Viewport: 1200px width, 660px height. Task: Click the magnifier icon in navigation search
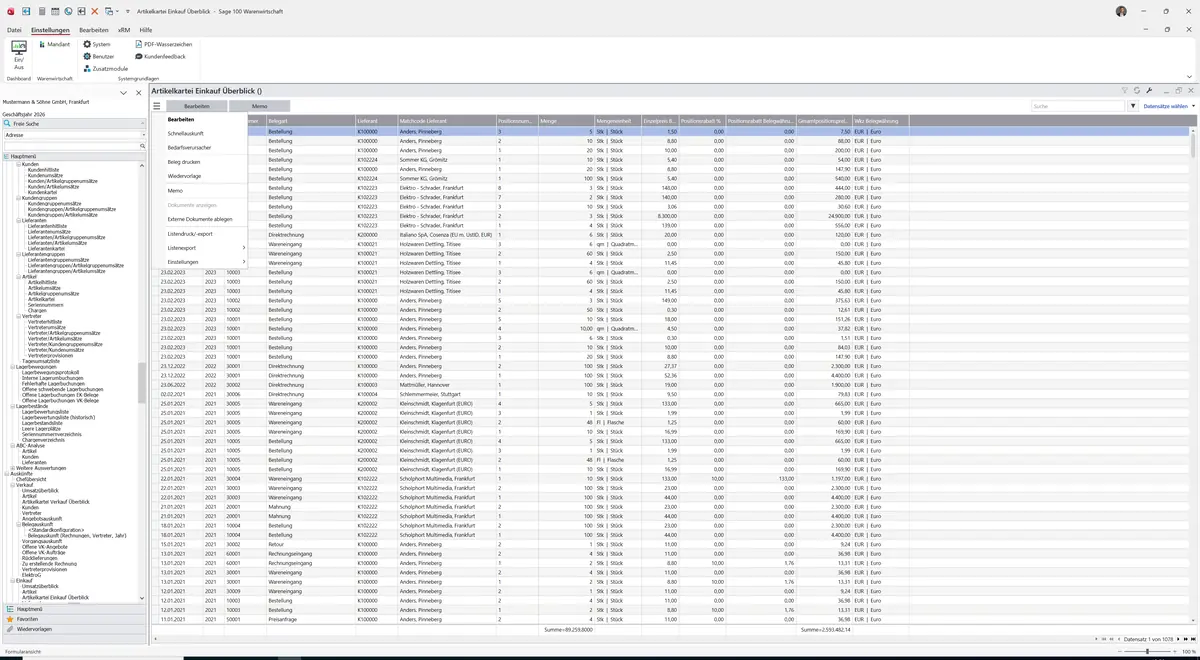click(142, 146)
